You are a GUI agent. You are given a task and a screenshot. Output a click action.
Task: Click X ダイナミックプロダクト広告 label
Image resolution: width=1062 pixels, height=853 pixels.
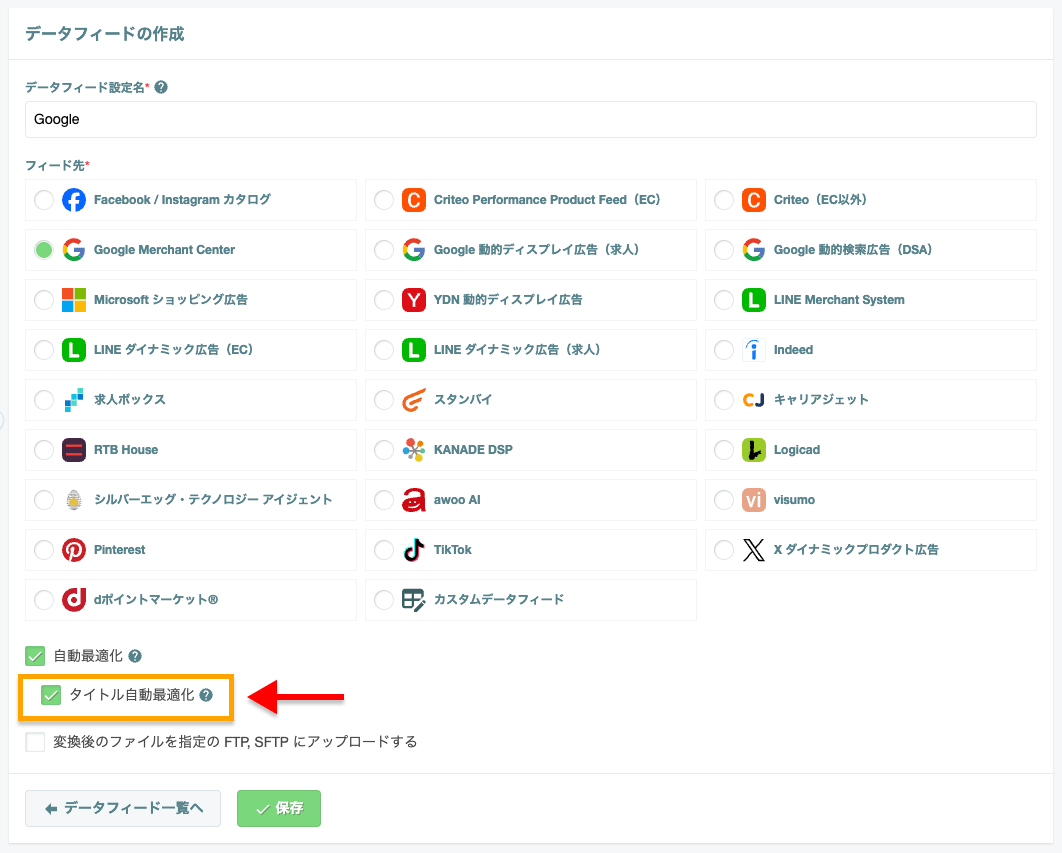(856, 550)
